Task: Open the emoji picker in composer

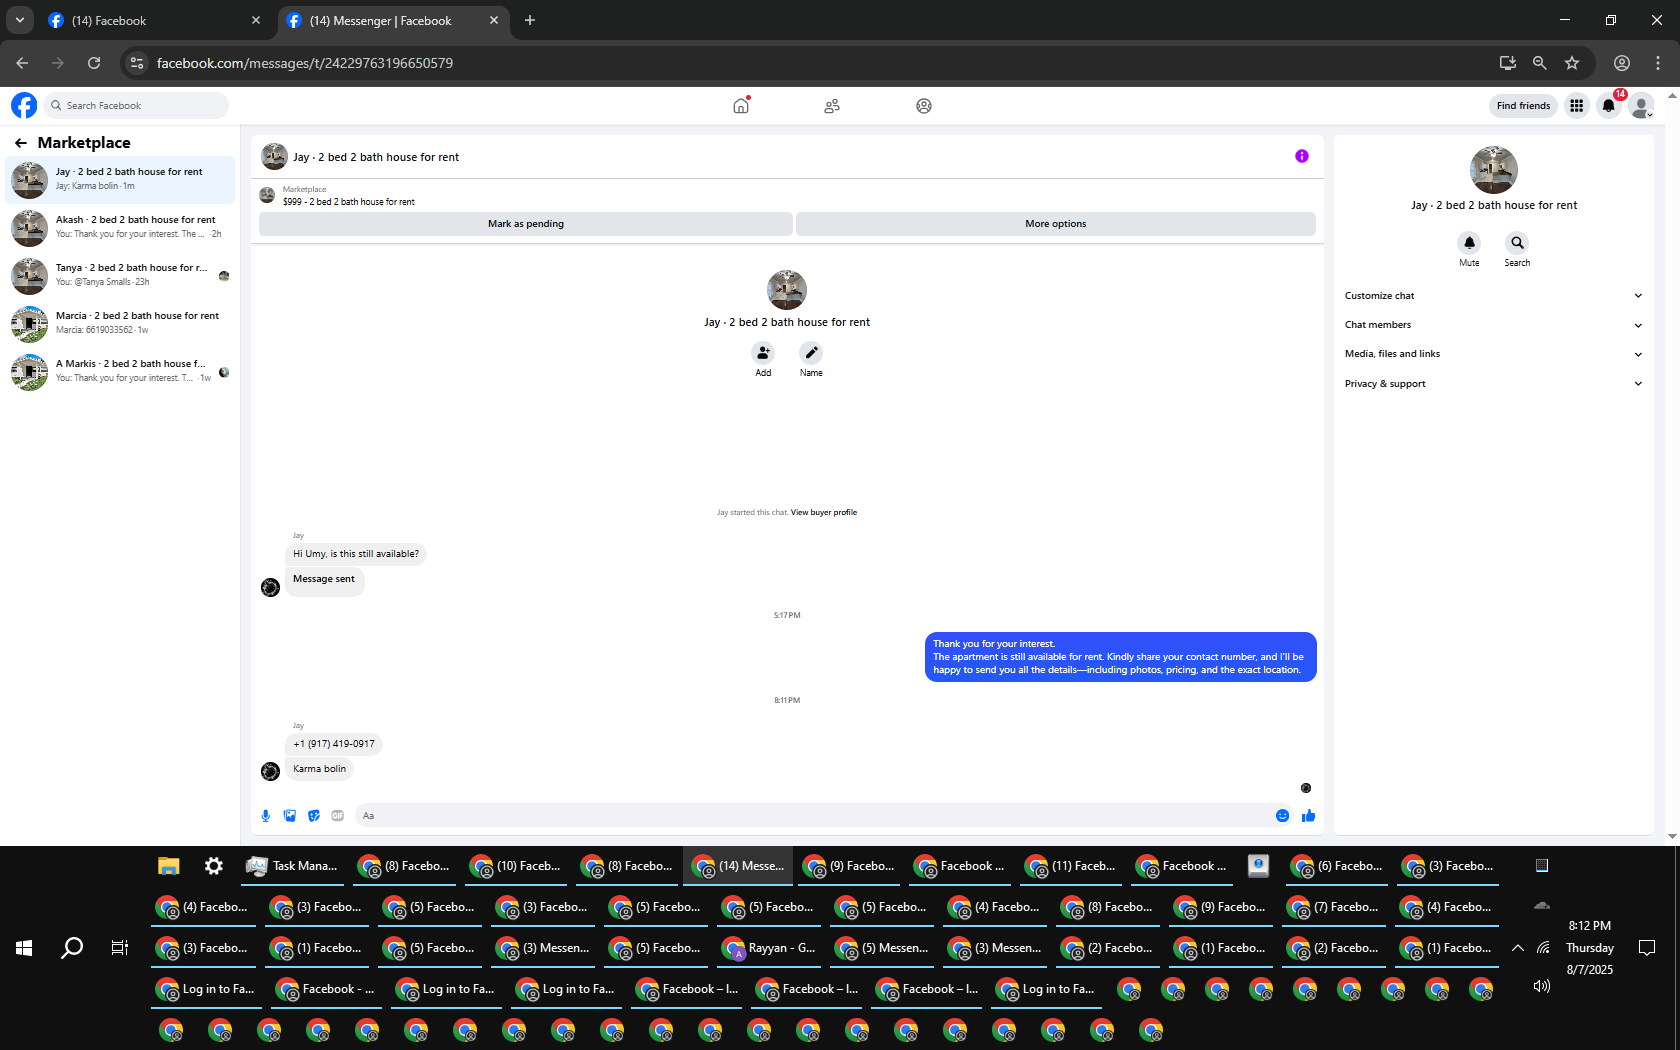Action: [x=1283, y=816]
